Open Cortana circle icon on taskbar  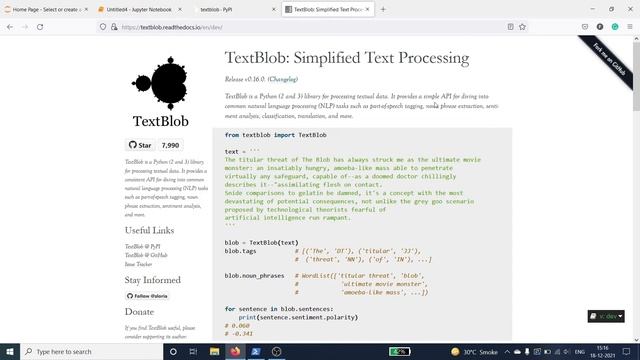click(173, 351)
